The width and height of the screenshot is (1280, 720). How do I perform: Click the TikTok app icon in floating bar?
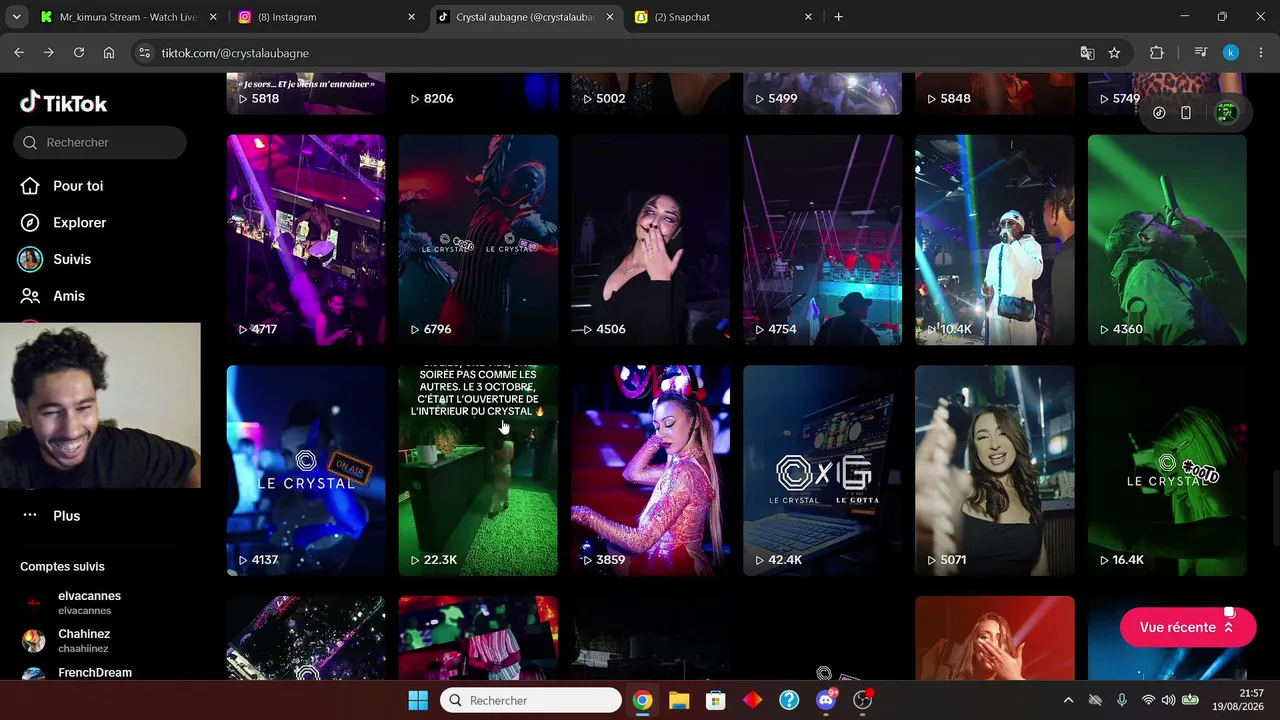point(1159,113)
